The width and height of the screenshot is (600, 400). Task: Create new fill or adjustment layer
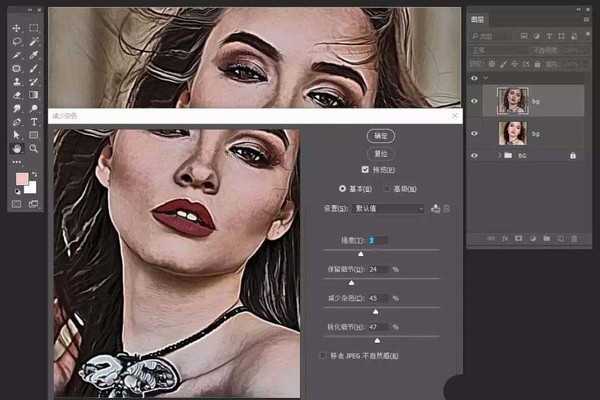tap(533, 238)
